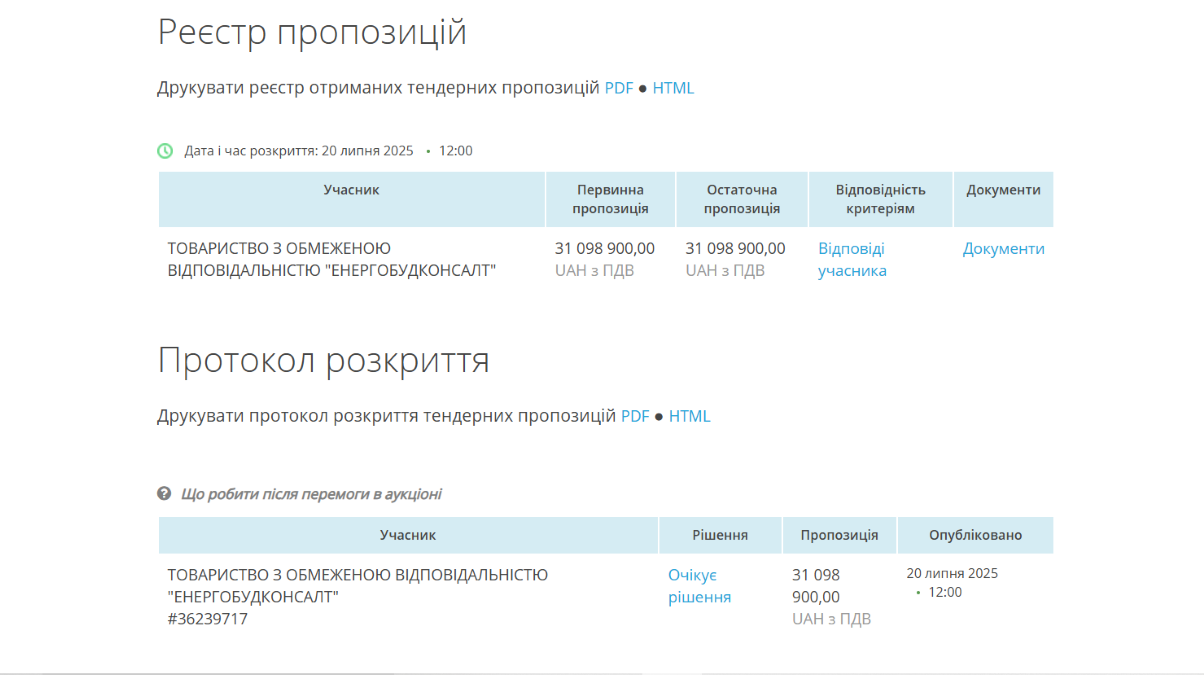The height and width of the screenshot is (675, 1204).
Task: Click the 'Опубліковано' column header
Action: tap(975, 535)
